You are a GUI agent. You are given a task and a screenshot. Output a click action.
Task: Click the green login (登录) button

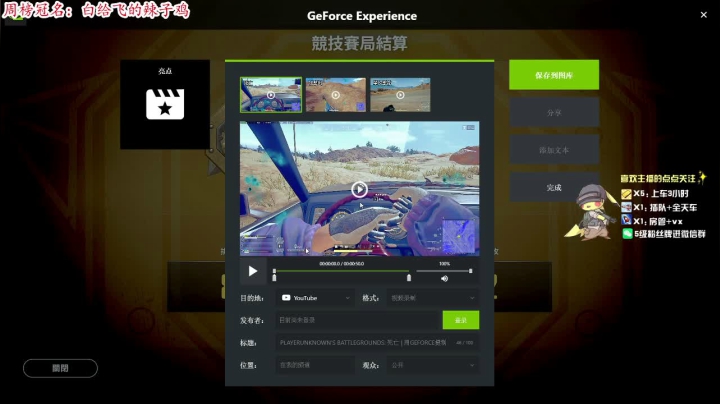[x=461, y=320]
